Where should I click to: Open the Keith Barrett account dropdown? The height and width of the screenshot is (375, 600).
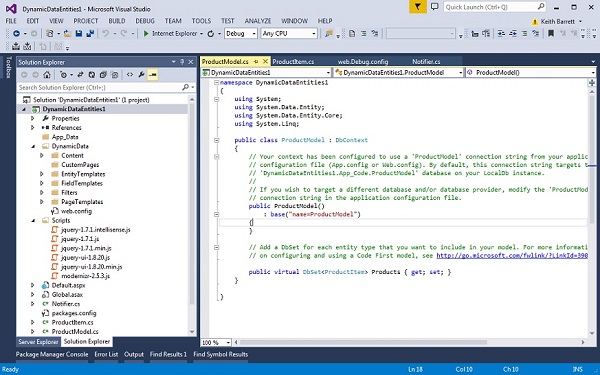pos(580,21)
